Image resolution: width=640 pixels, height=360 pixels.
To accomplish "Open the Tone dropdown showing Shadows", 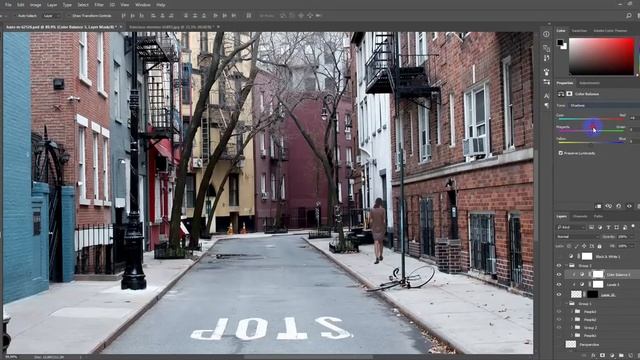I will (603, 105).
